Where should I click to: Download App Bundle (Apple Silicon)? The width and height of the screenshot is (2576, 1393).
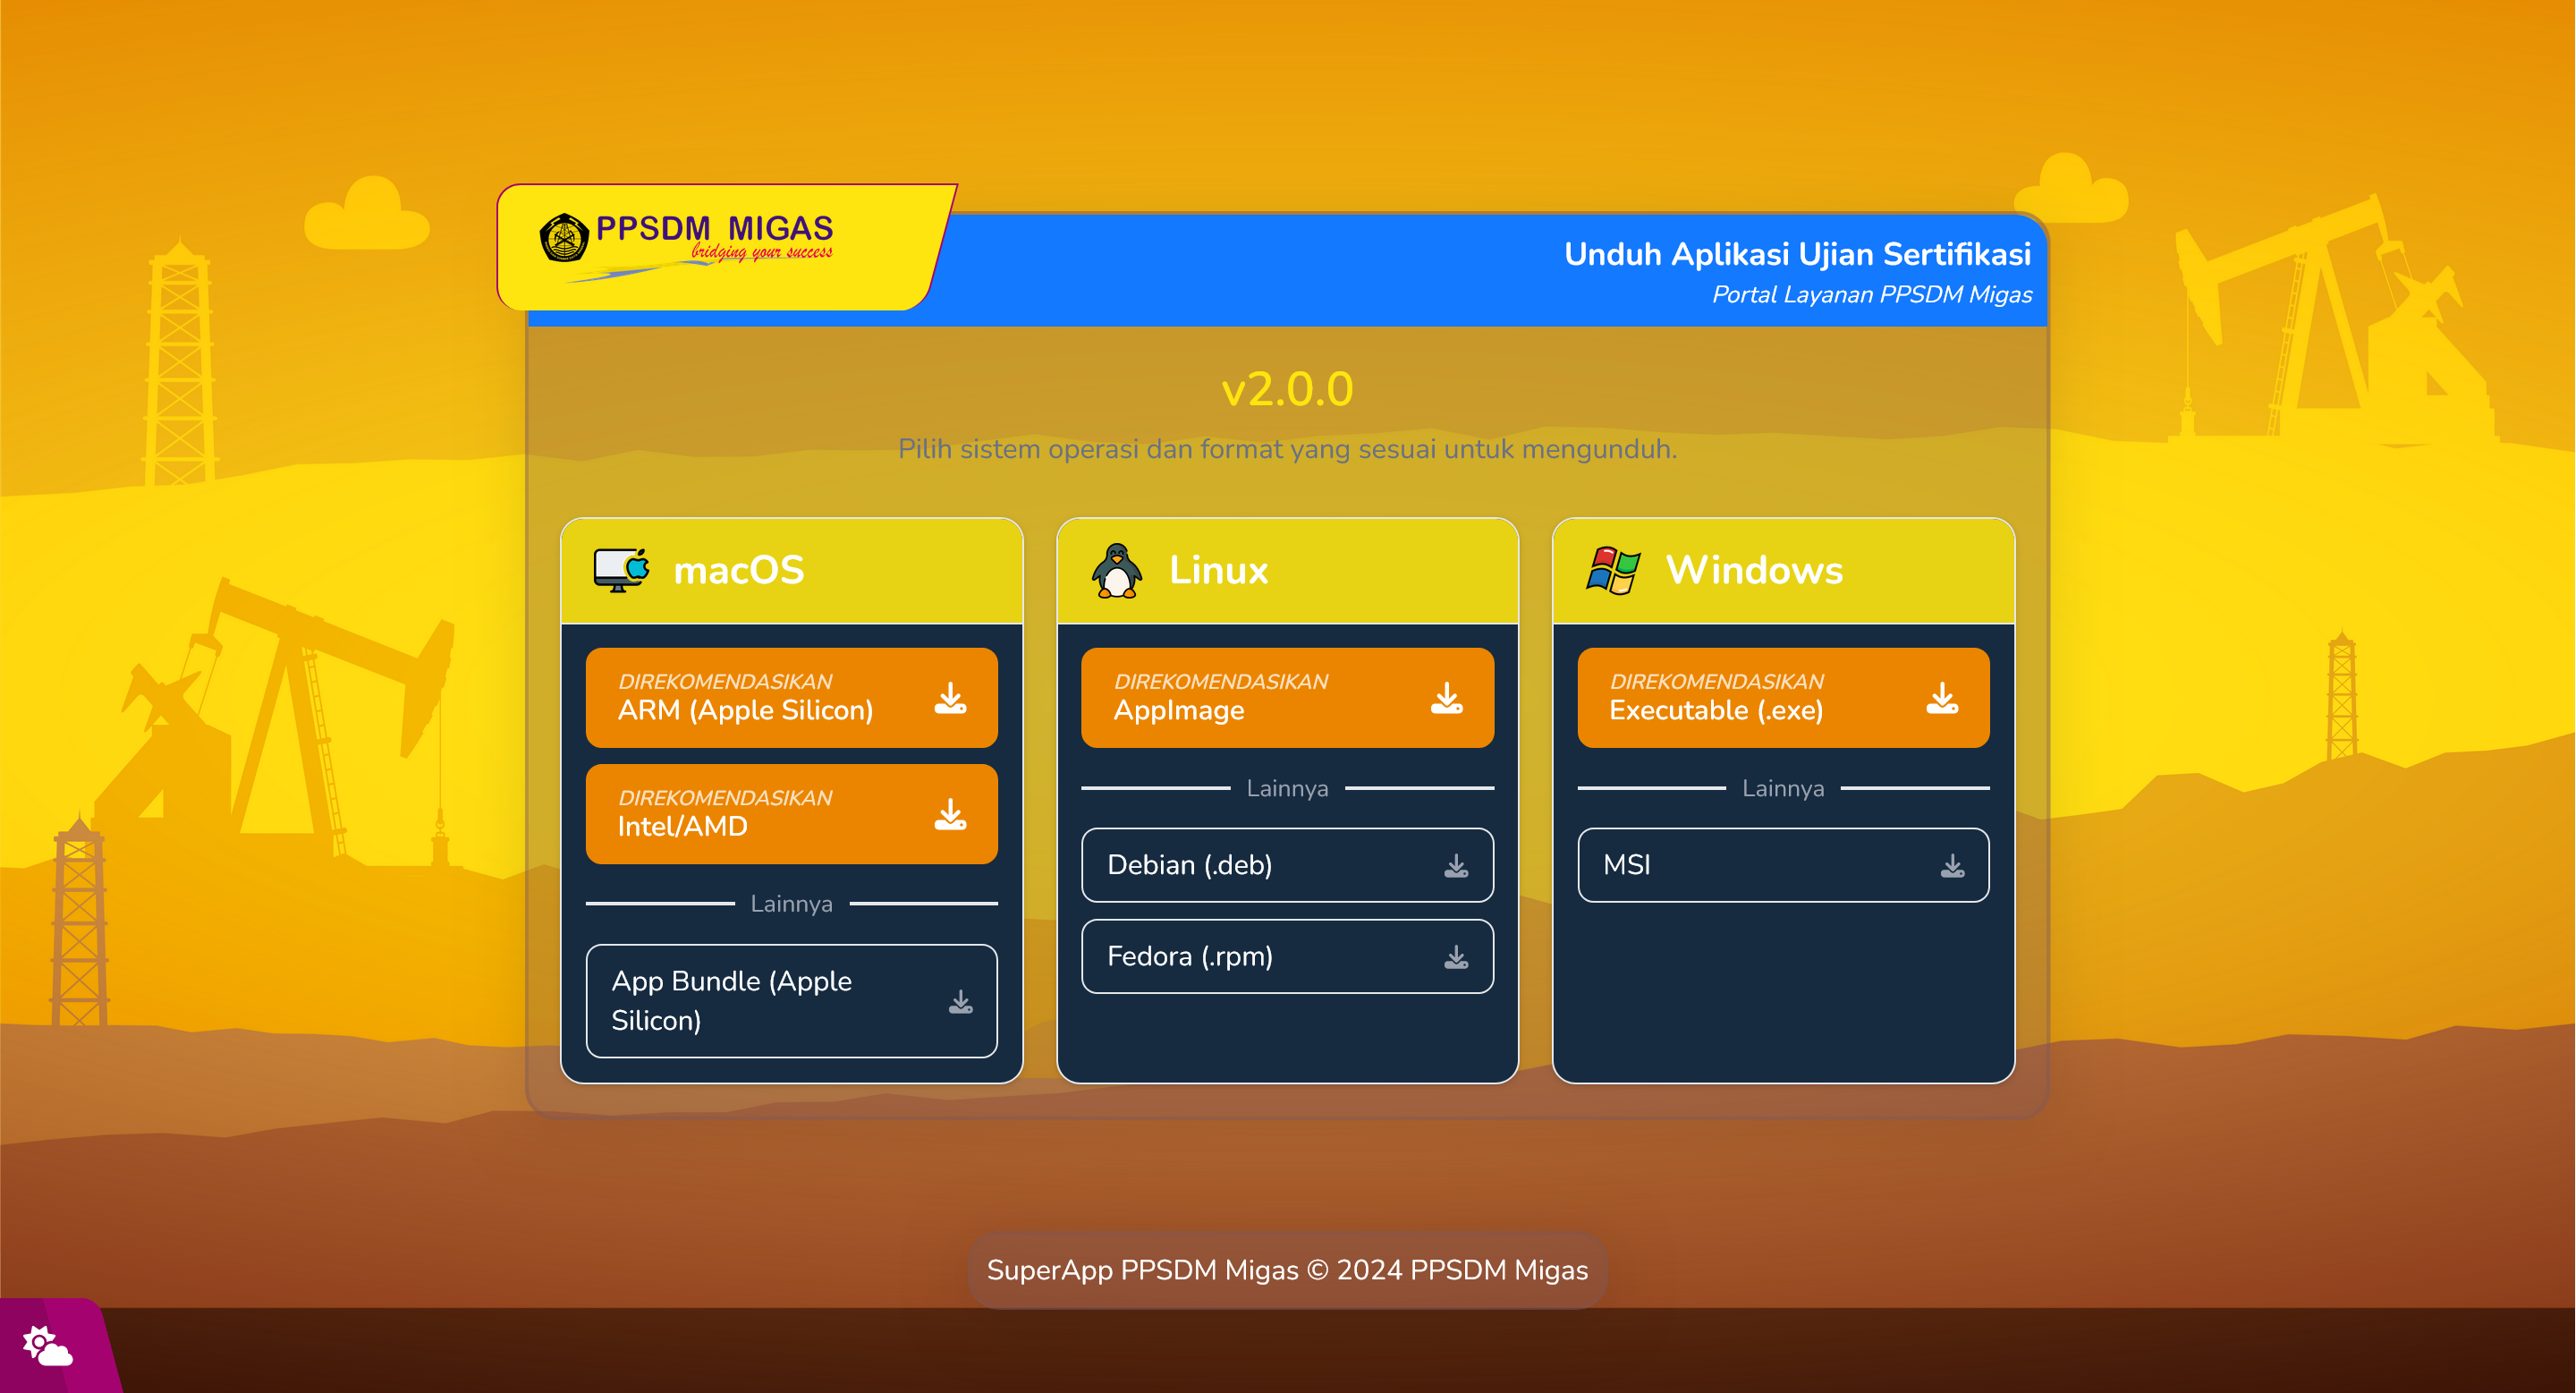791,1001
